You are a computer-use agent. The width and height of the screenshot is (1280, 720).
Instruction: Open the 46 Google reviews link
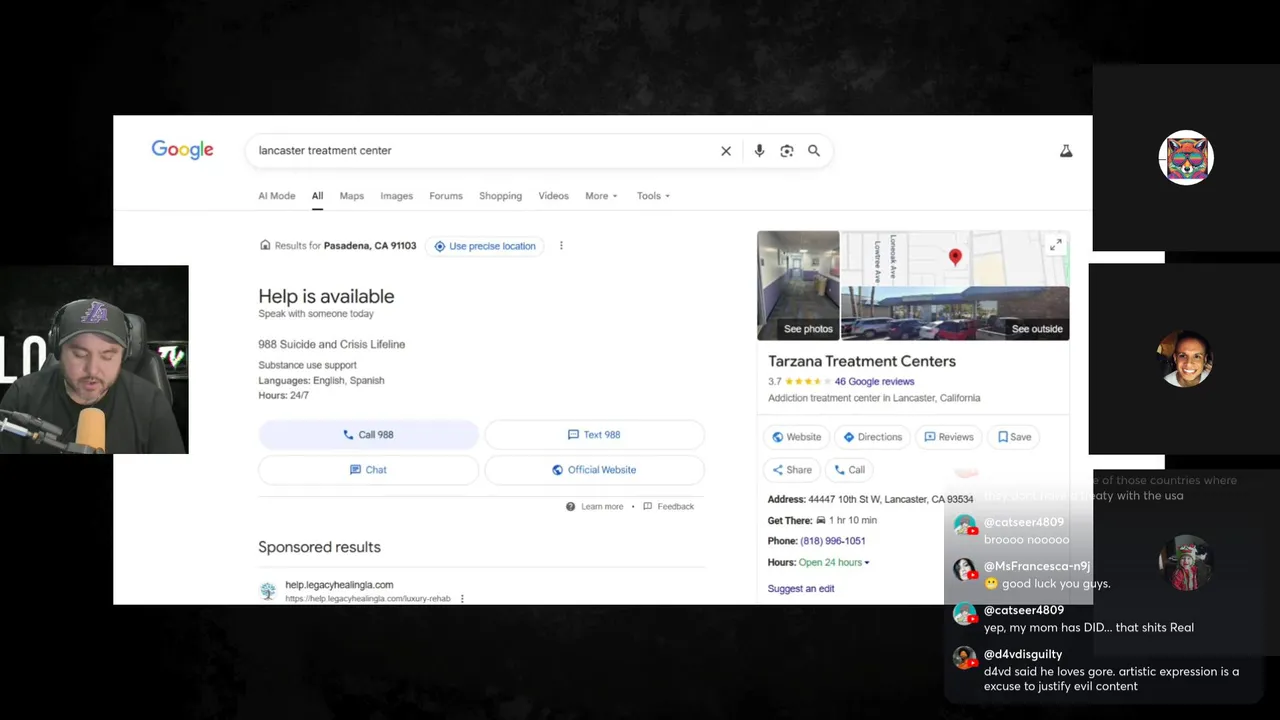click(x=874, y=382)
